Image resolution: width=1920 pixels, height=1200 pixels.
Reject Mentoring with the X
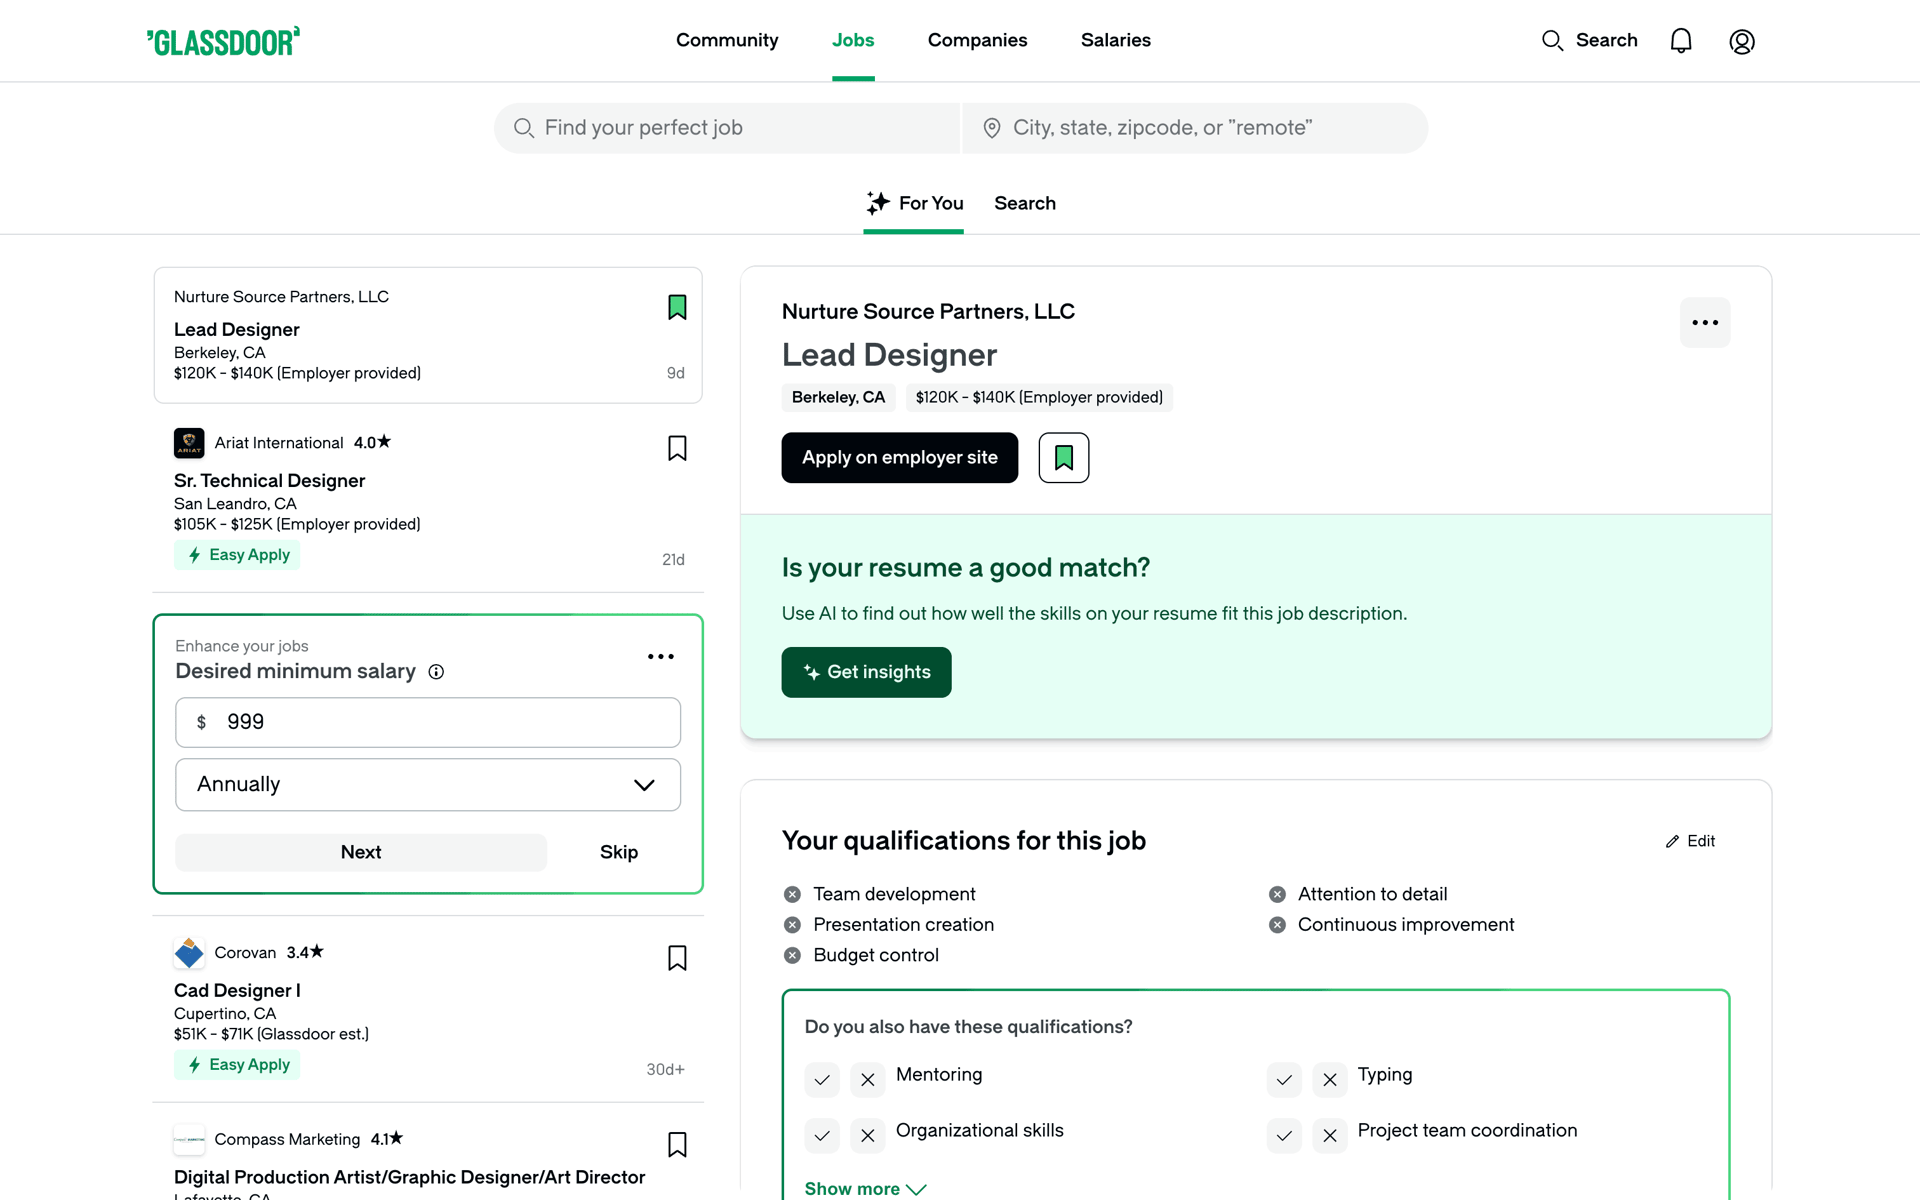[x=868, y=1080]
